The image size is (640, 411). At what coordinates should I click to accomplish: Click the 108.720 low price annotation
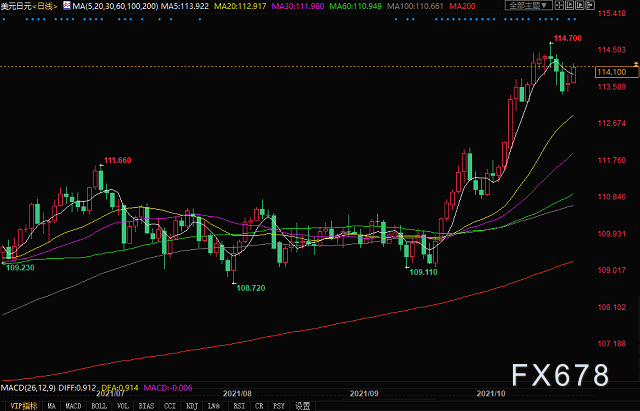(x=251, y=288)
